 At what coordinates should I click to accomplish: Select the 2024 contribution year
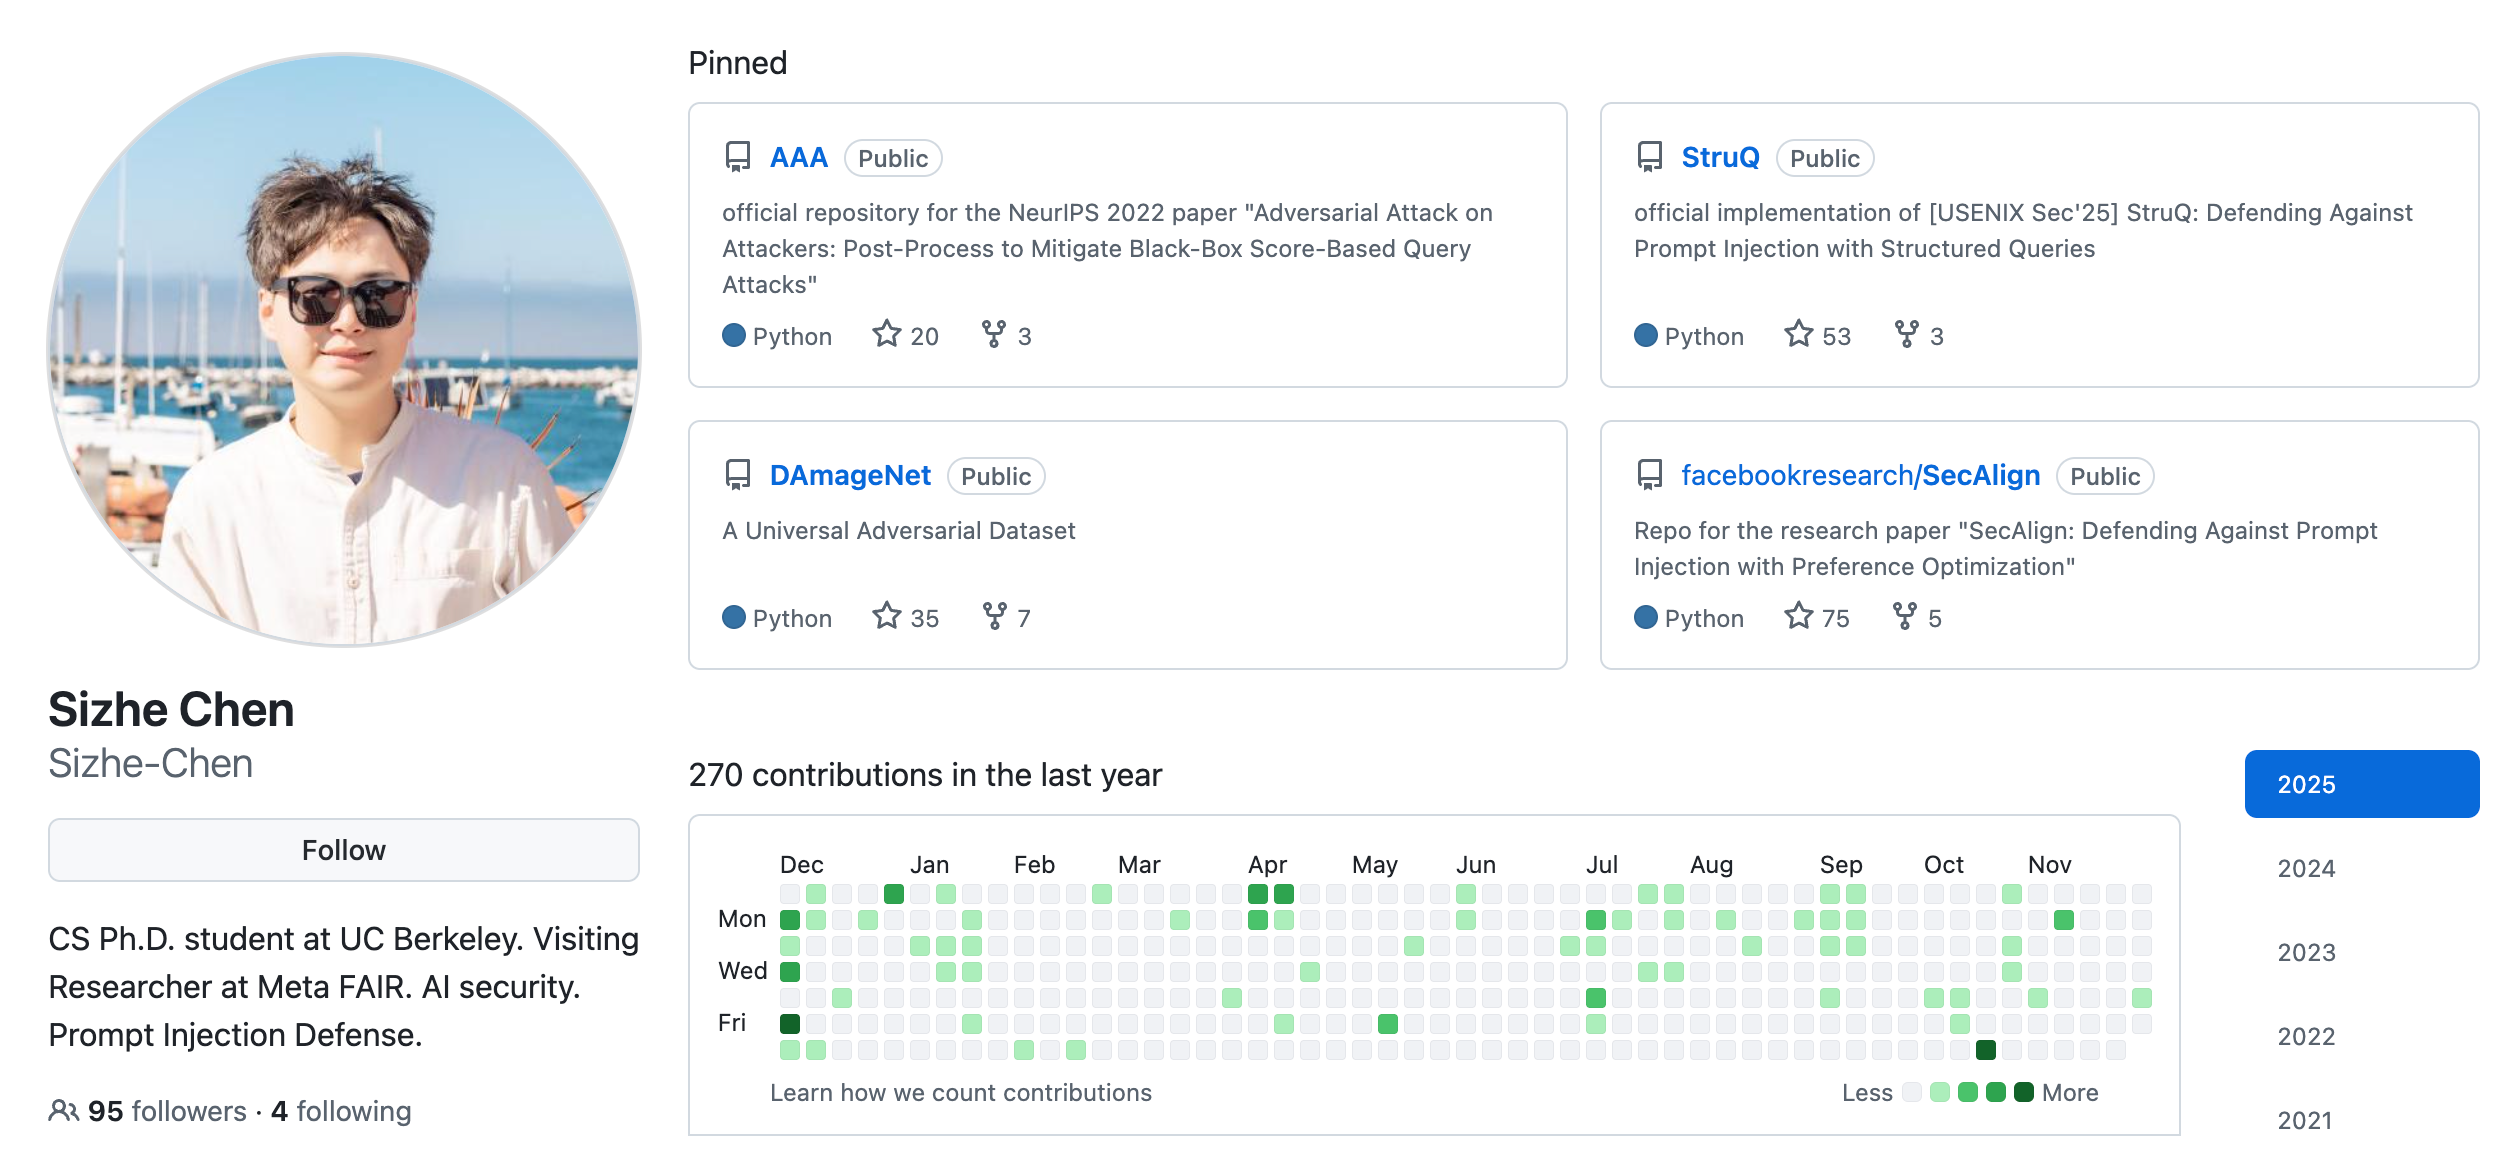2306,868
